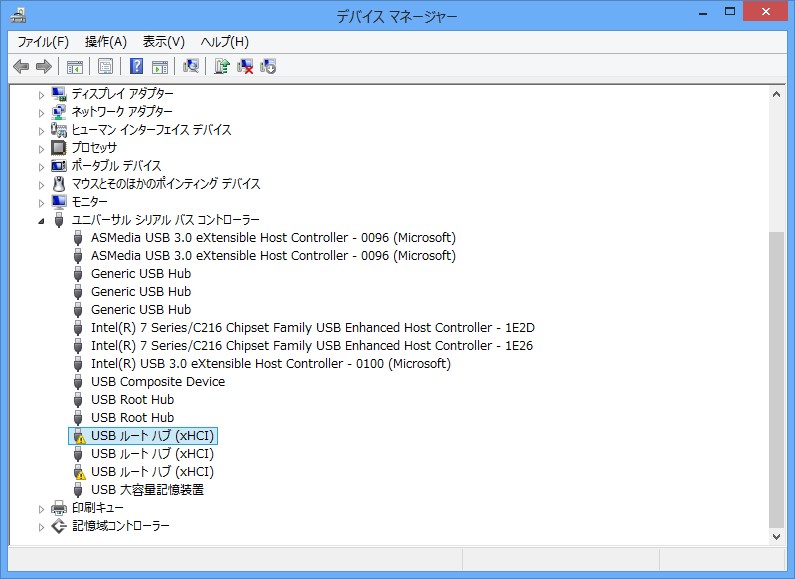Click the update driver software icon
This screenshot has width=795, height=579.
tap(222, 67)
